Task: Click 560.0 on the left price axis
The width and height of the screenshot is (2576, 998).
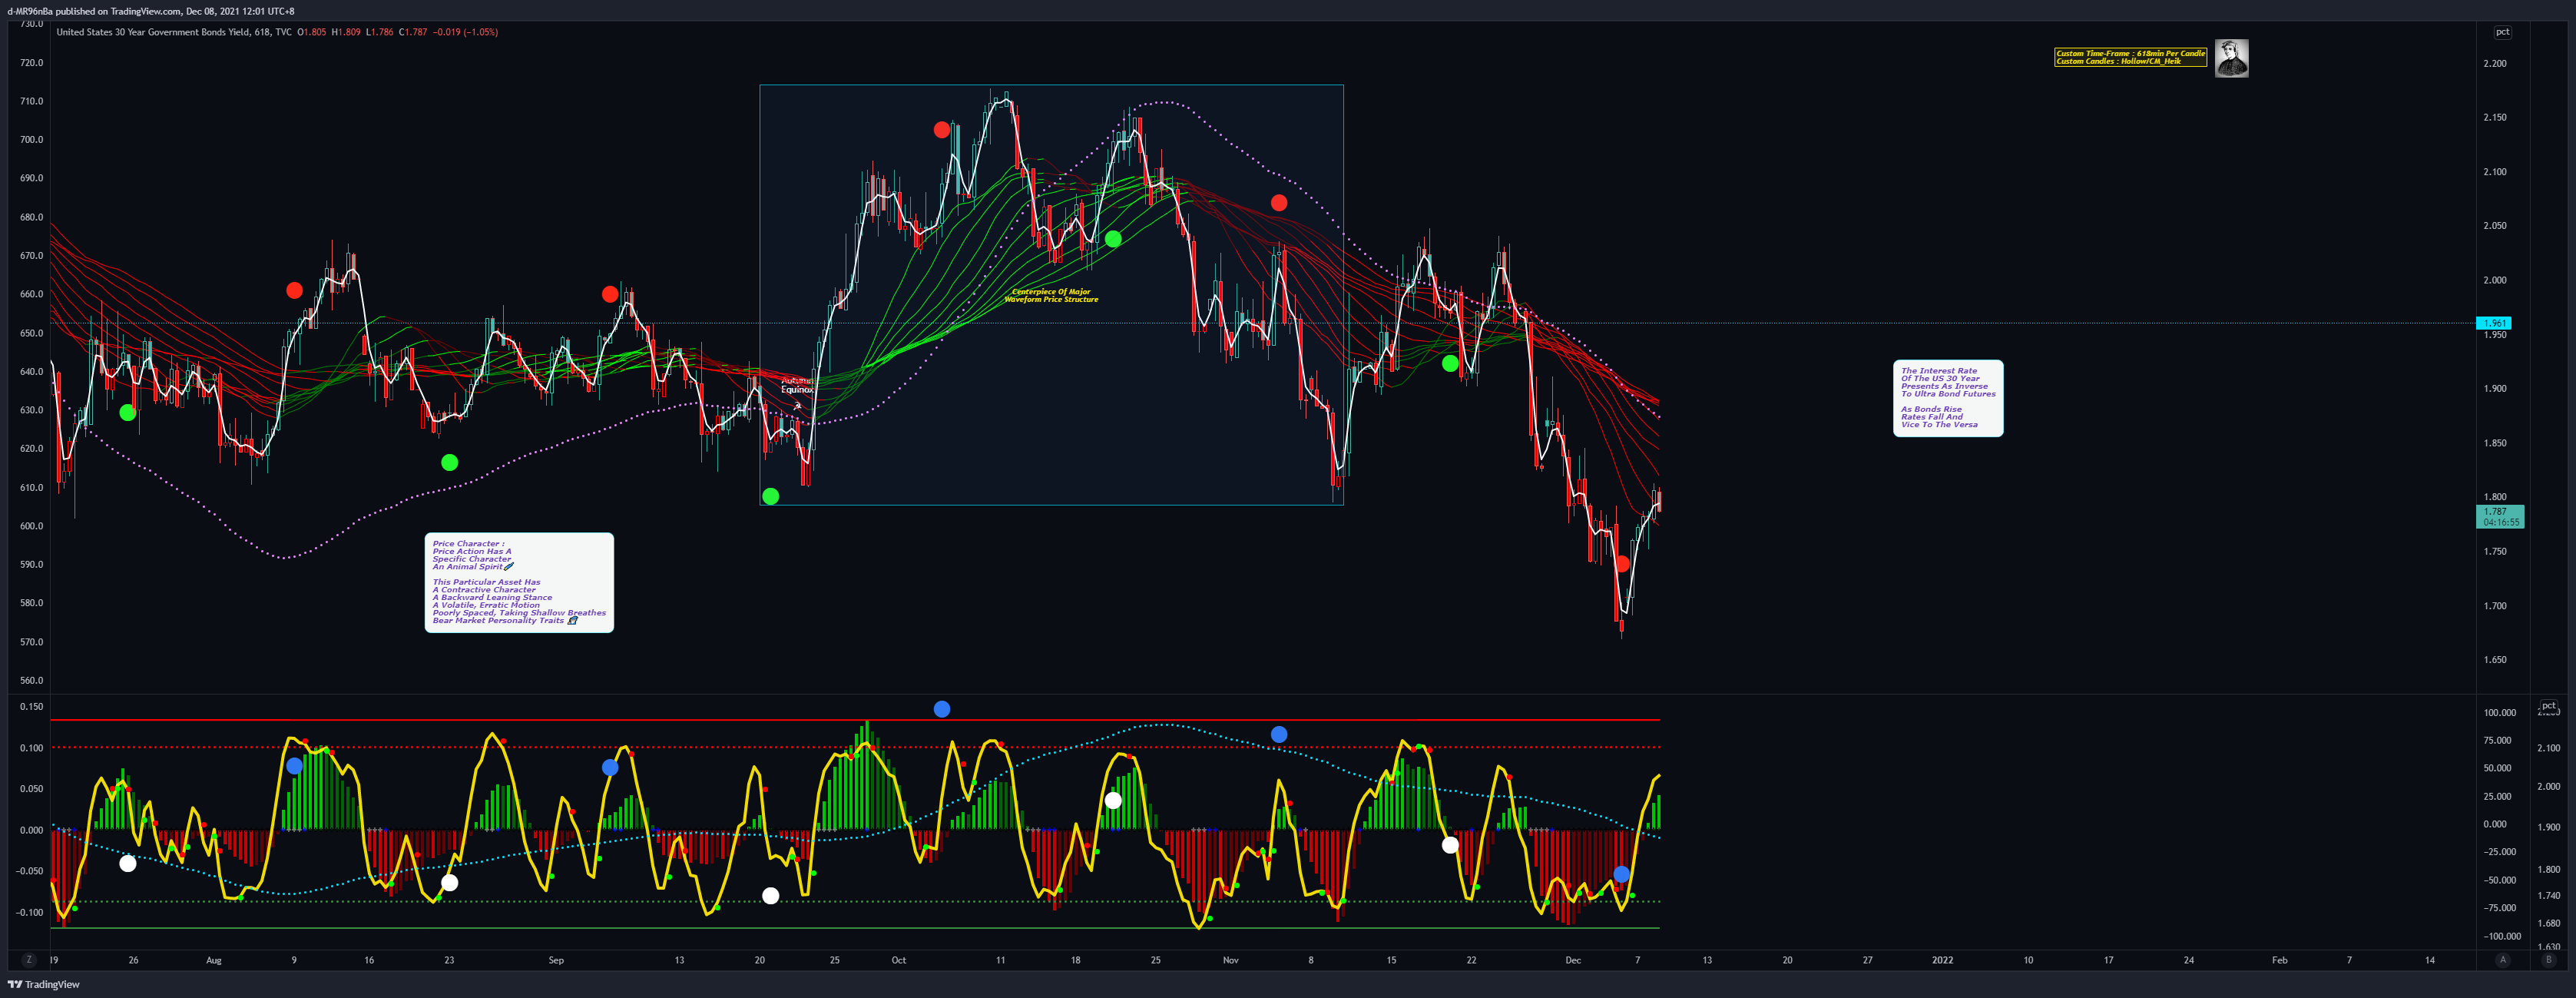Action: click(x=32, y=680)
